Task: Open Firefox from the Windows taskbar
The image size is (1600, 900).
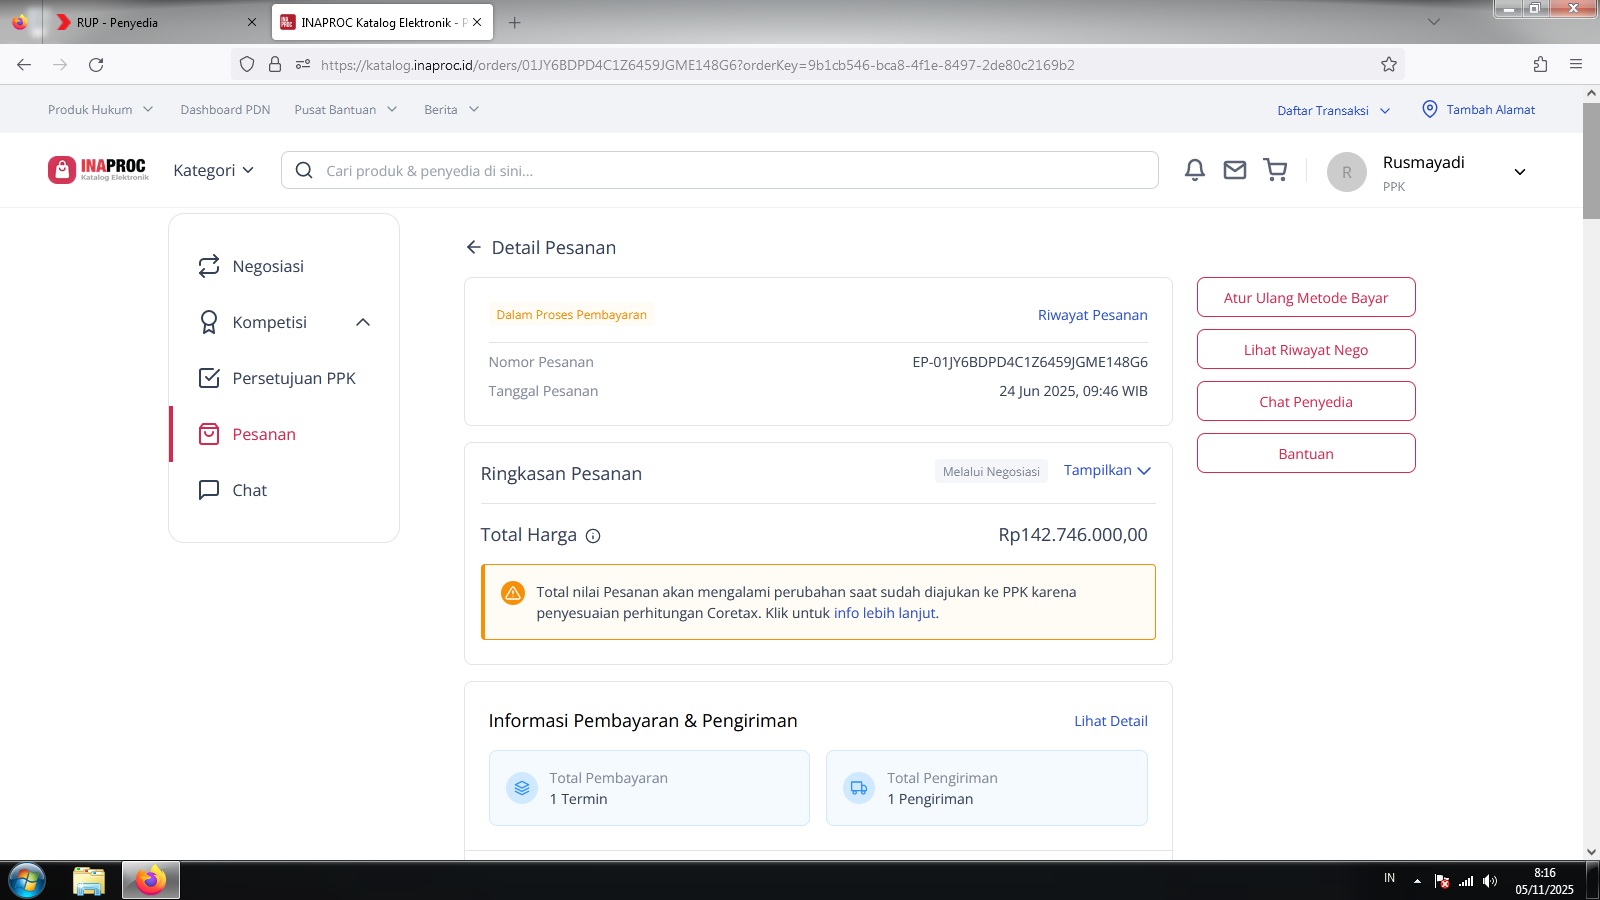Action: tap(151, 880)
